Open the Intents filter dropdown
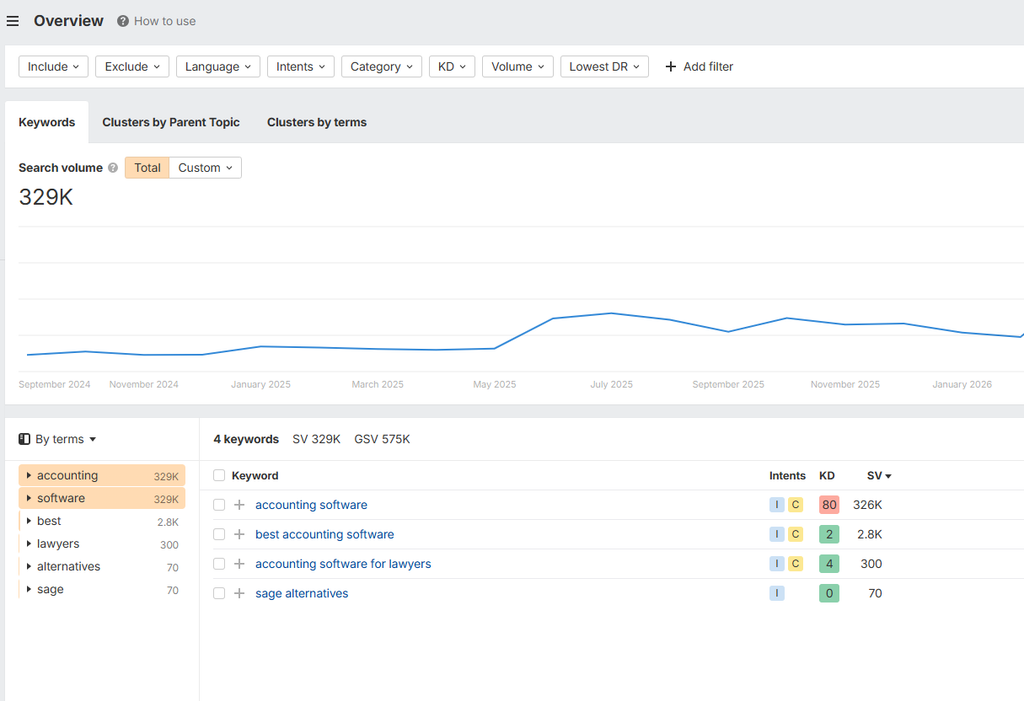1024x701 pixels. (x=300, y=67)
